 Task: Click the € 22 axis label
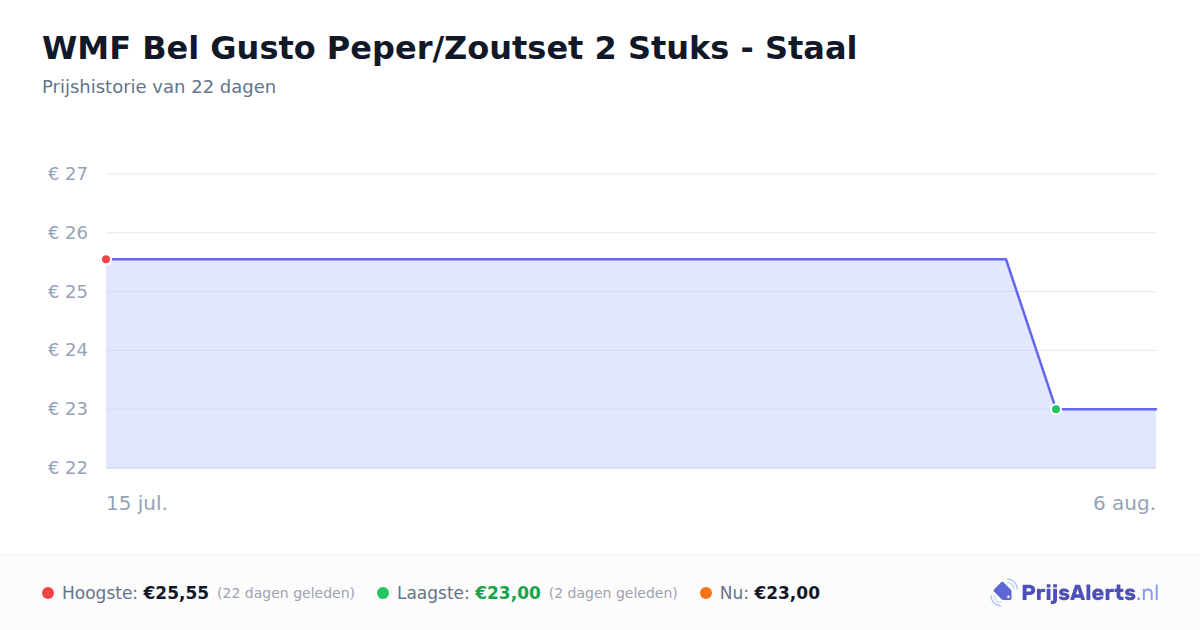point(68,468)
